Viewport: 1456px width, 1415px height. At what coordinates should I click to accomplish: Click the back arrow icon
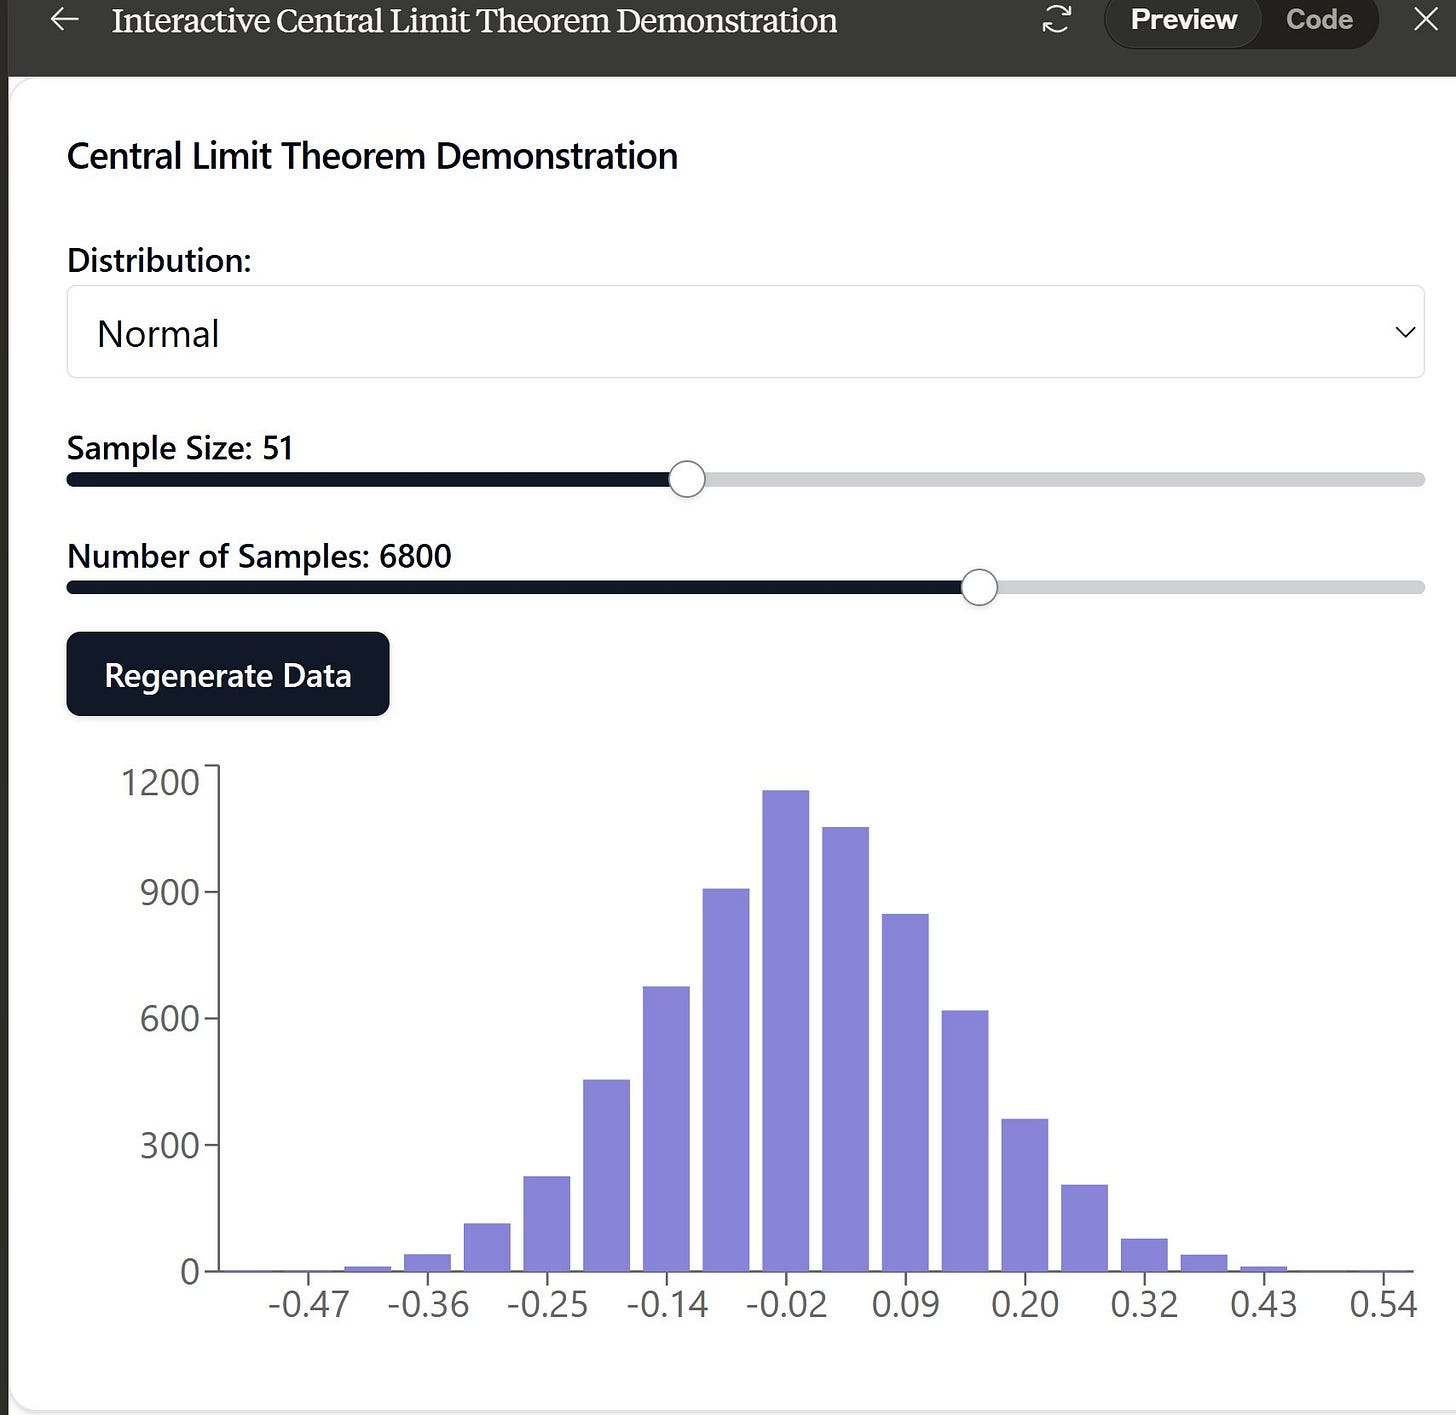[64, 19]
